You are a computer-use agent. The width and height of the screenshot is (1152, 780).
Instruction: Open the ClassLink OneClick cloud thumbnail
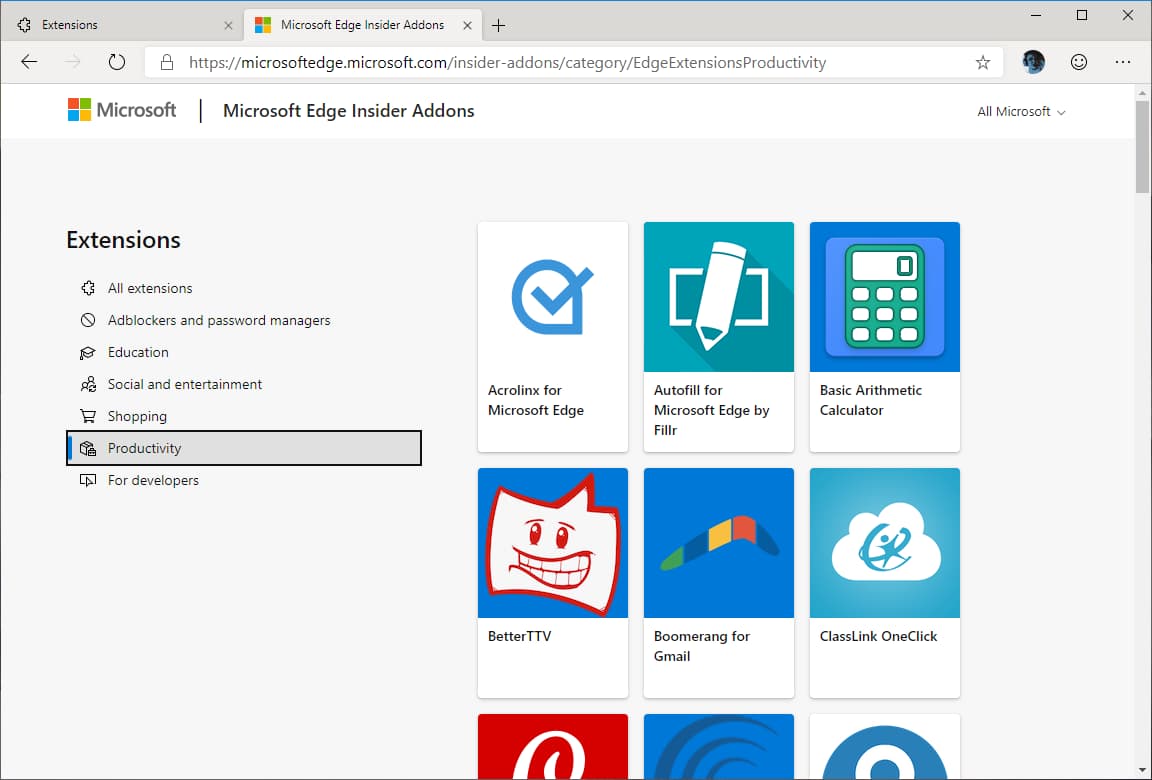tap(885, 543)
